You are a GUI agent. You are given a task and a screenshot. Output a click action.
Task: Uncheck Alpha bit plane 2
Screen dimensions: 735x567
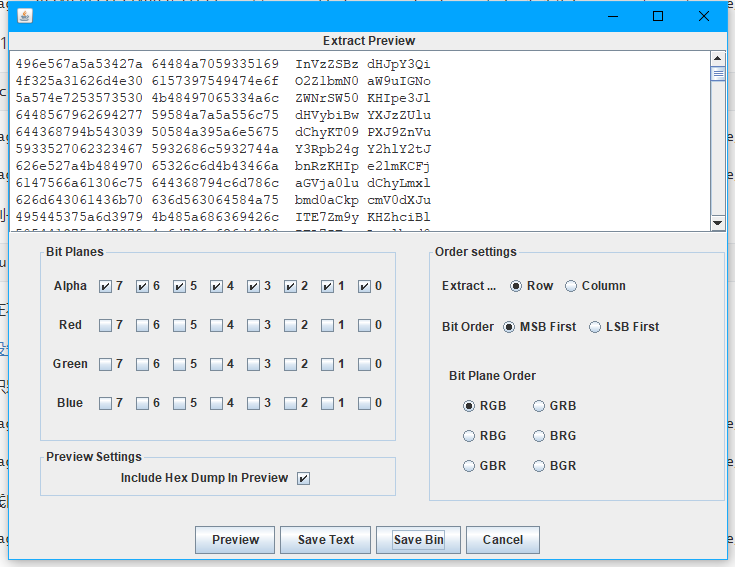291,286
